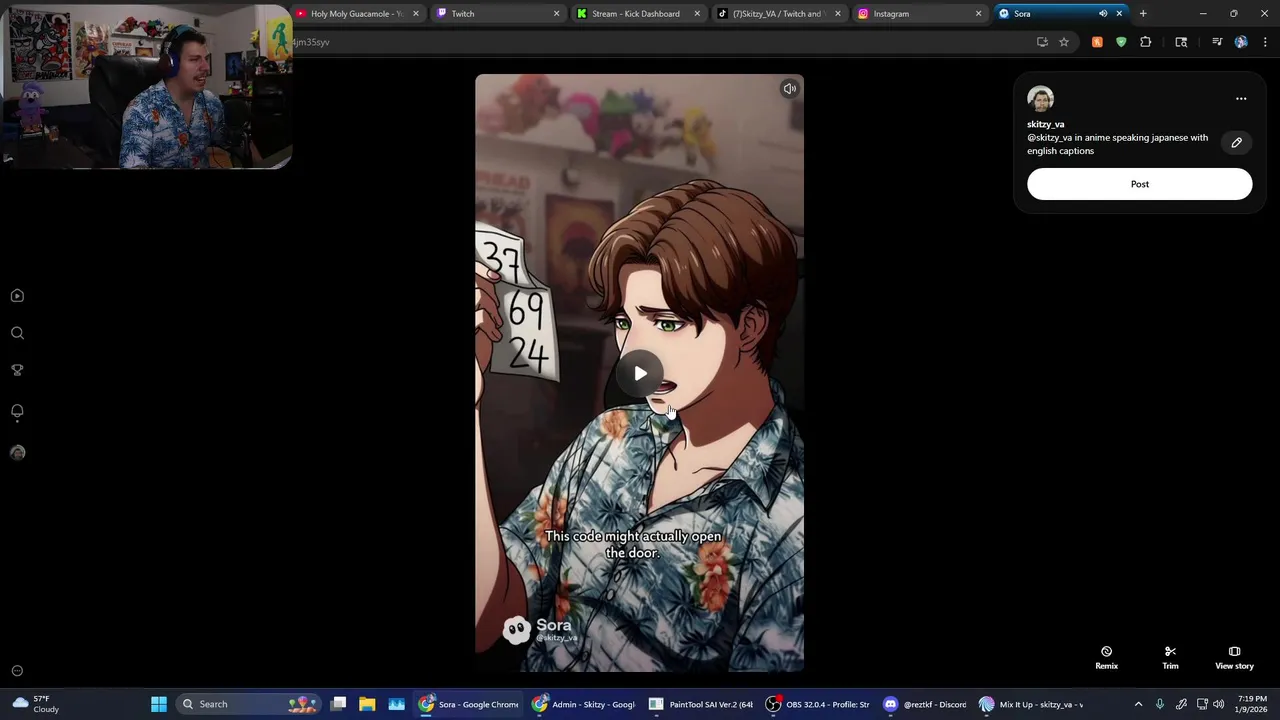Open File Explorer from the taskbar
The width and height of the screenshot is (1280, 720).
[x=367, y=704]
